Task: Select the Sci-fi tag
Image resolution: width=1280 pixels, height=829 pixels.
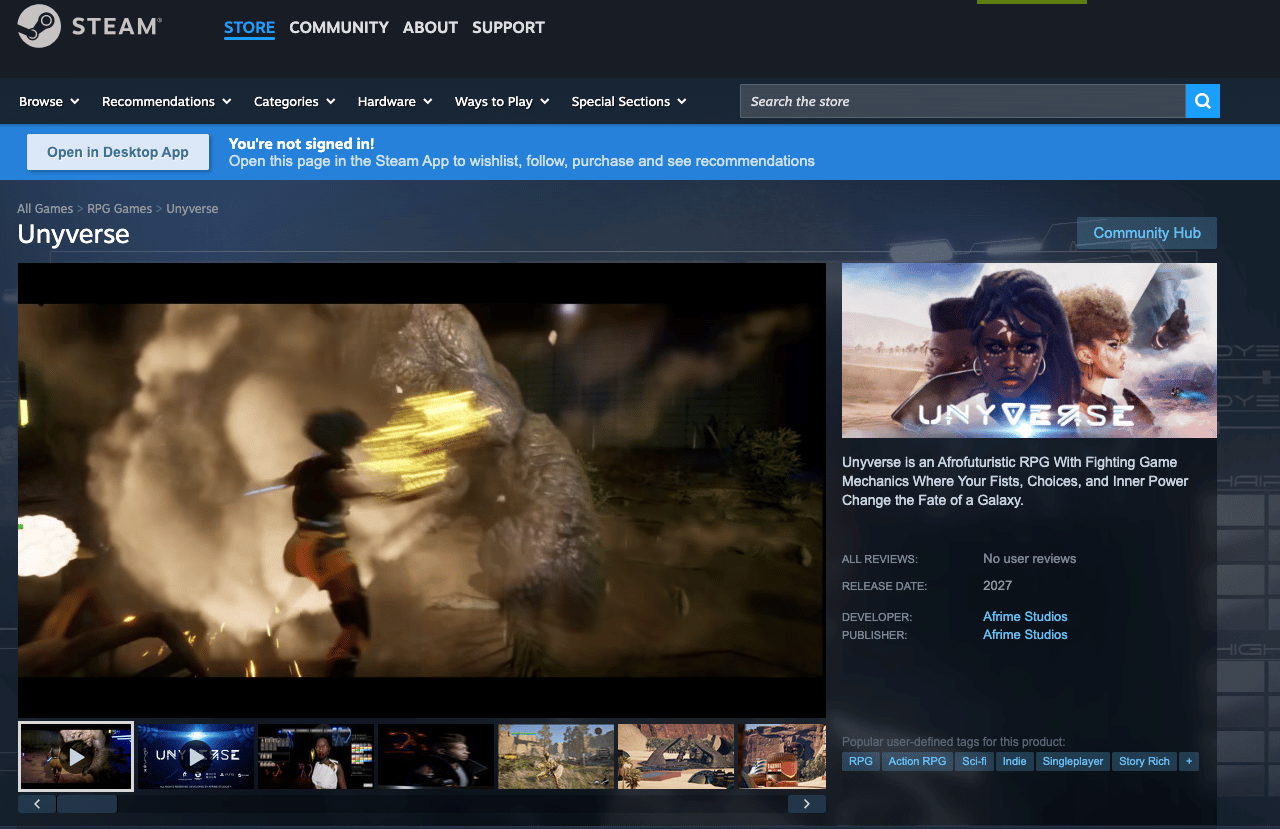Action: click(974, 761)
